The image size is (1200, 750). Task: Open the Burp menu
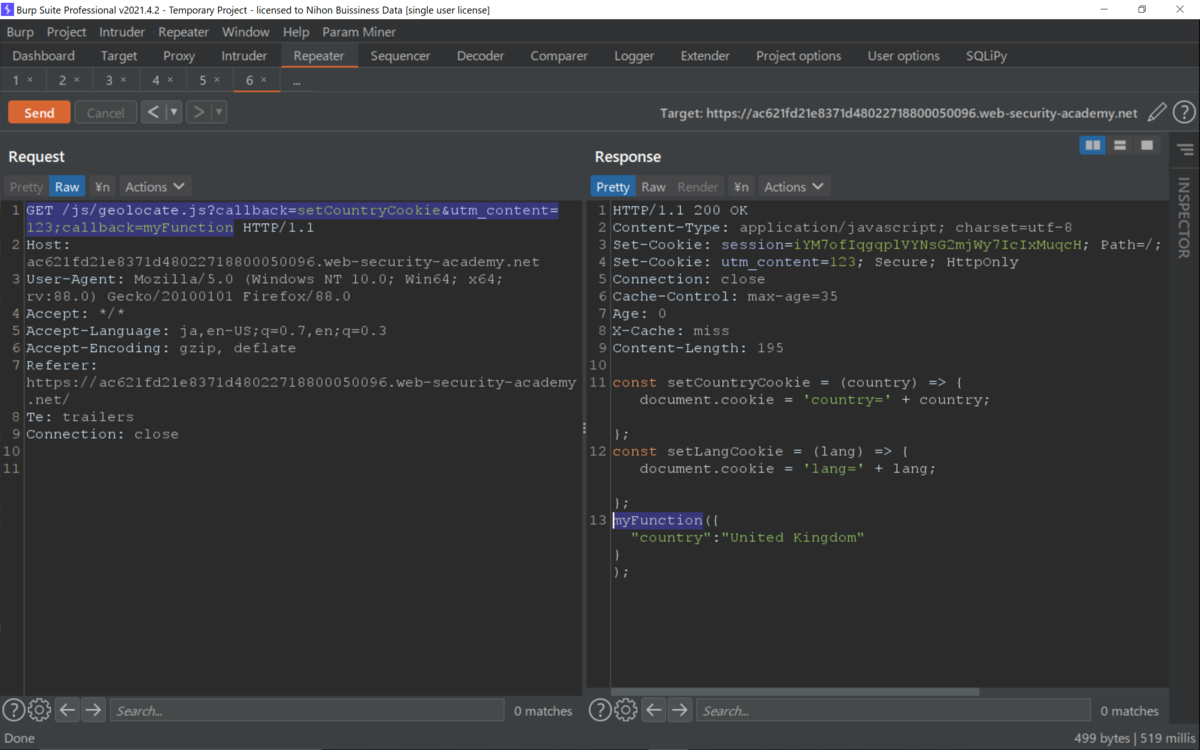tap(20, 32)
